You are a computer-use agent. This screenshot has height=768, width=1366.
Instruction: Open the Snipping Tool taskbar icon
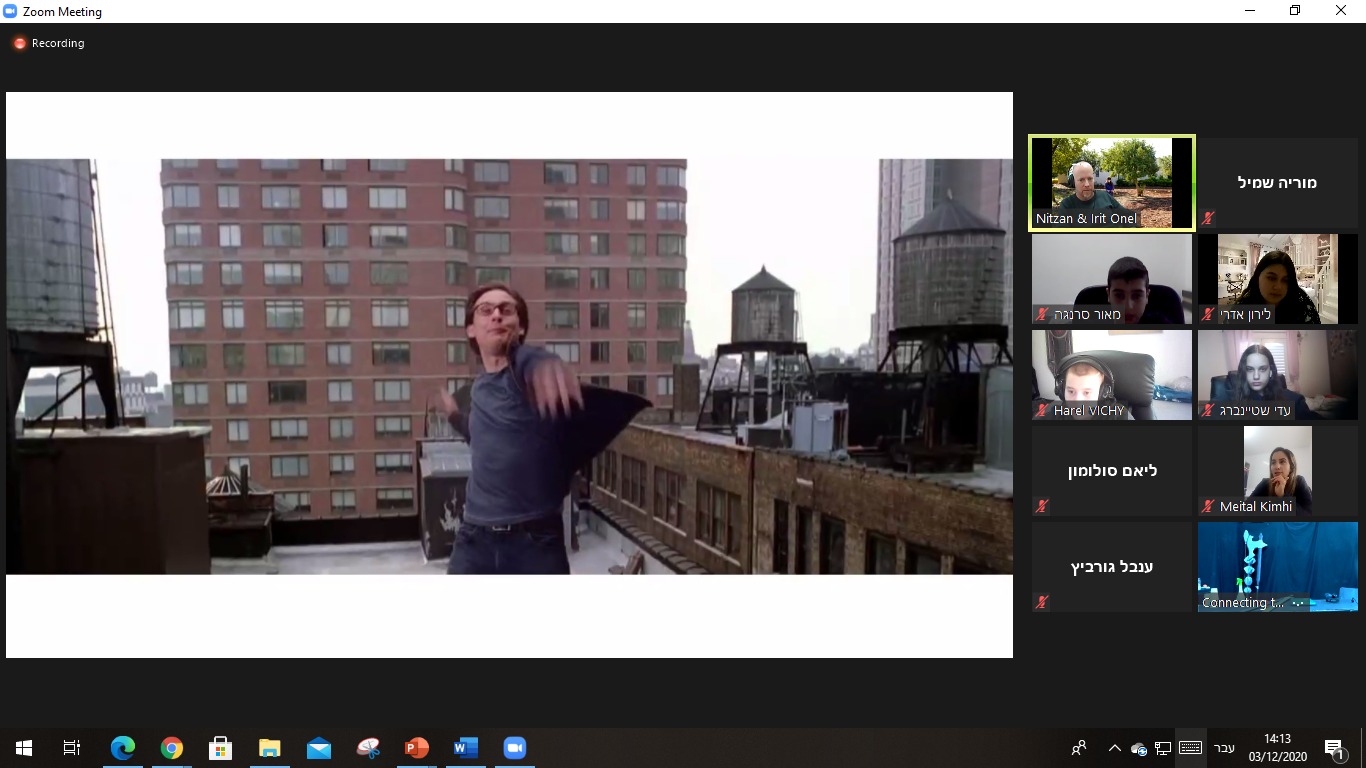[x=368, y=748]
